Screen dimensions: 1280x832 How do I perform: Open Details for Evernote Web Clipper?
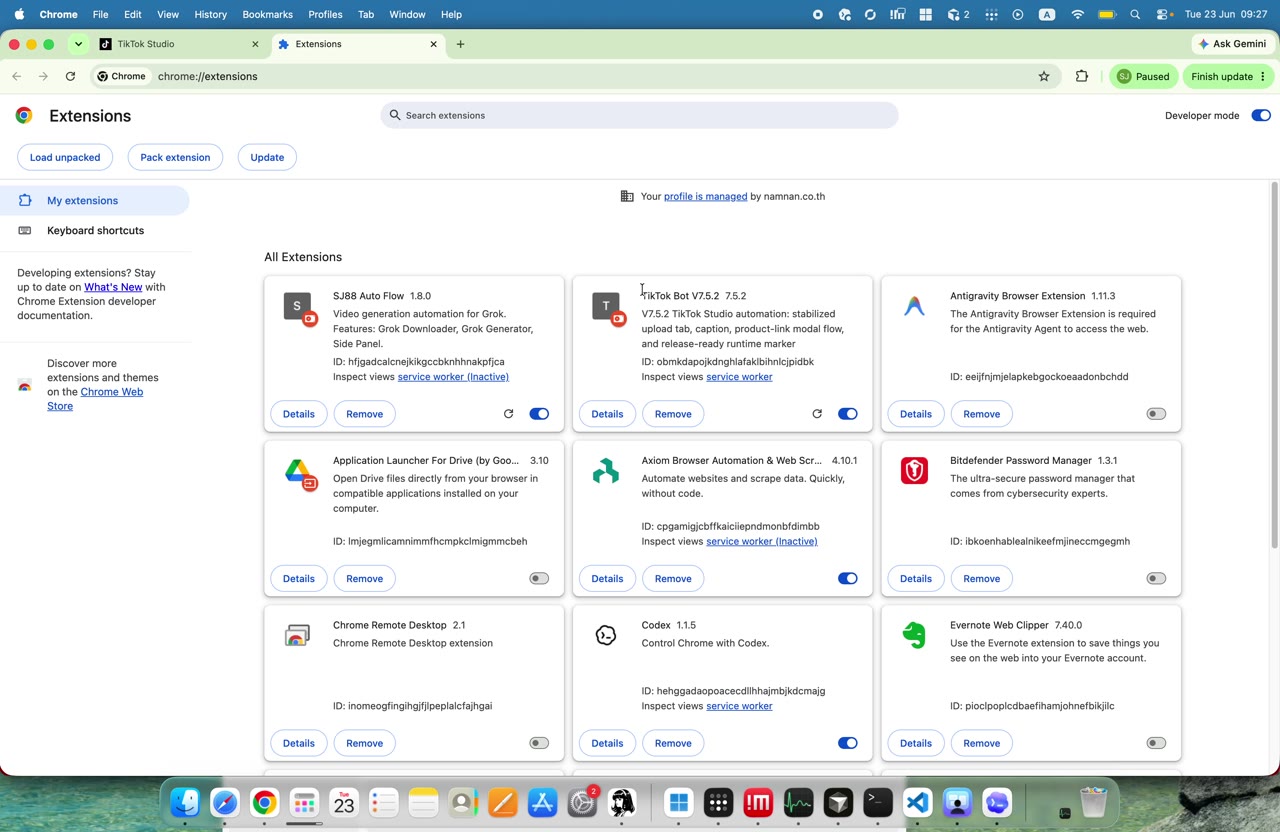coord(916,743)
